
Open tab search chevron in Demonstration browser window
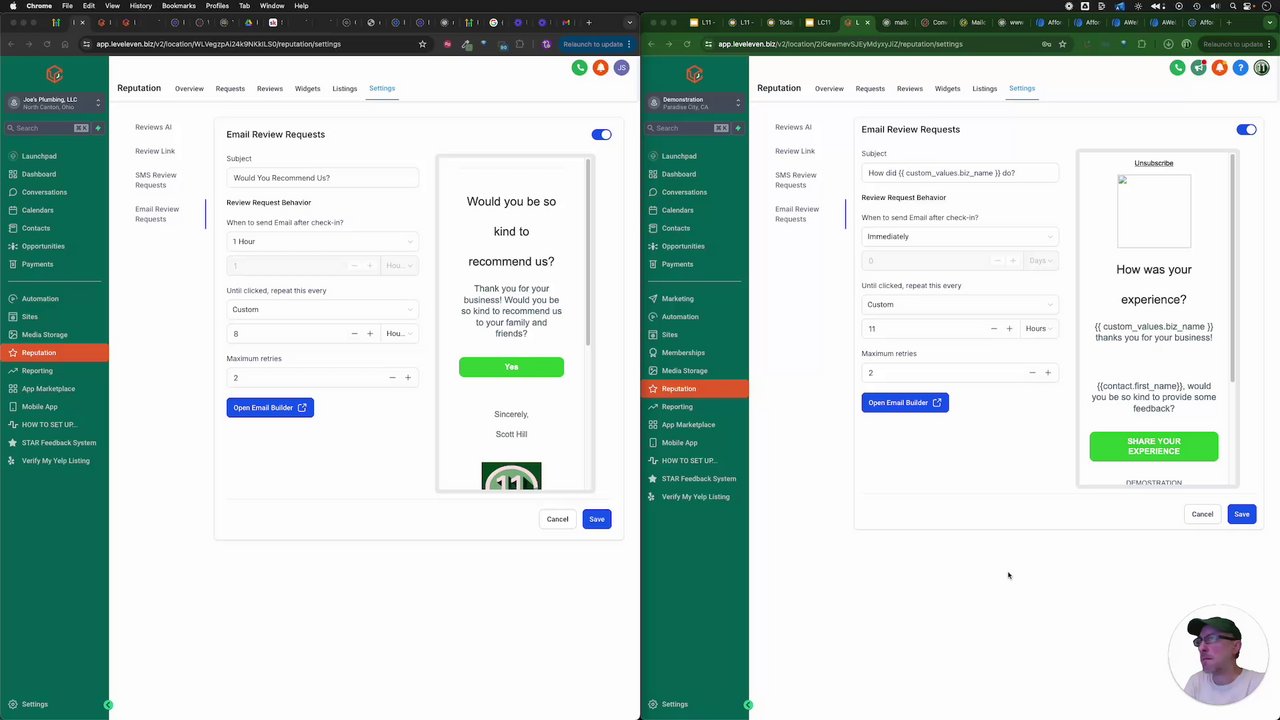tap(1269, 22)
